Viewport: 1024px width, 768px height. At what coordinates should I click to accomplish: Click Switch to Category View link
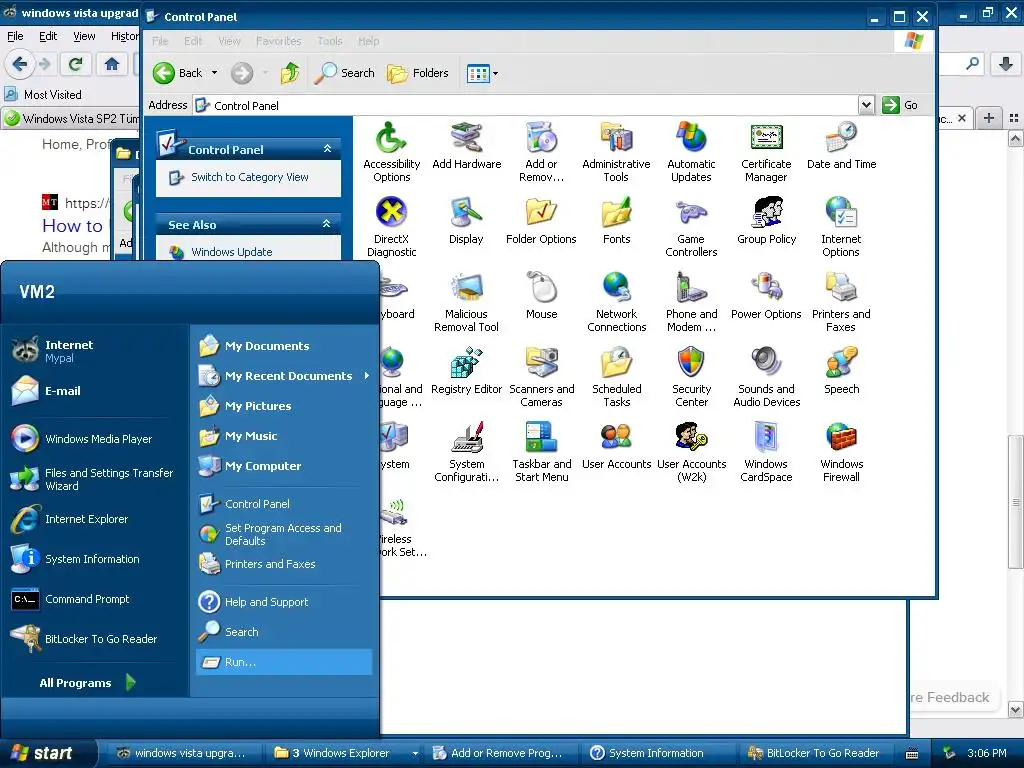pos(249,177)
